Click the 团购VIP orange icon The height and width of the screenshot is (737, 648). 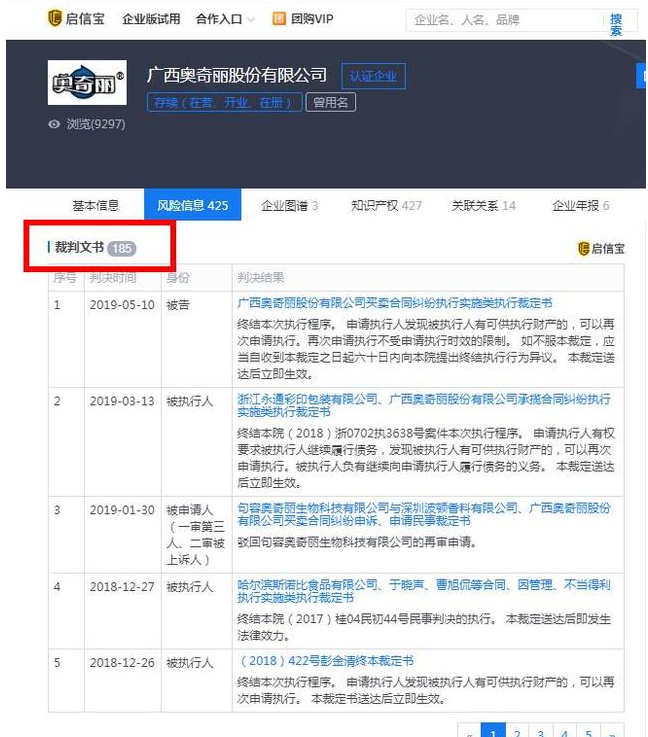(279, 19)
